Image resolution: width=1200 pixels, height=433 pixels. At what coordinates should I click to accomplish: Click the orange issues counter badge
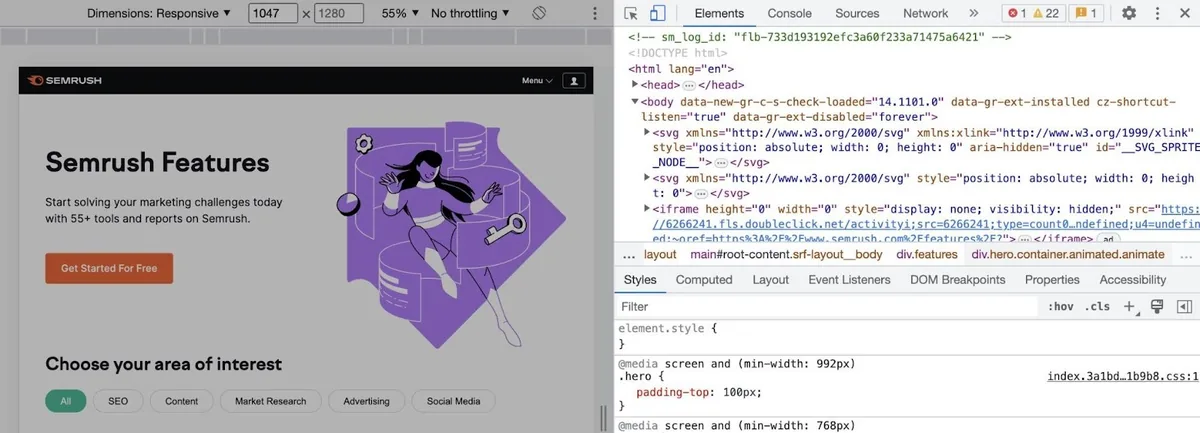tap(1086, 13)
